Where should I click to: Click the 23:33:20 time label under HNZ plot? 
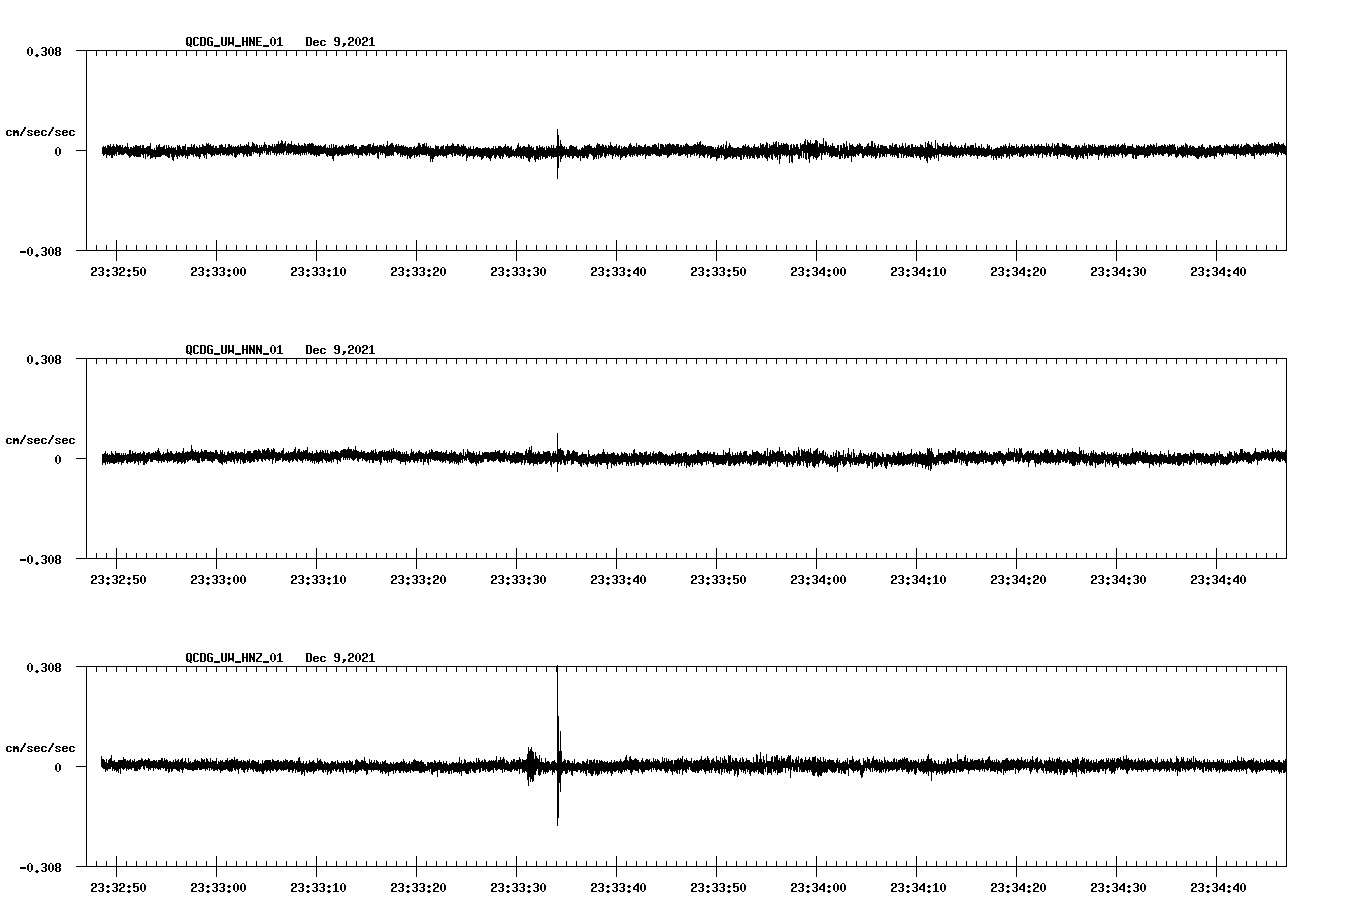click(418, 888)
